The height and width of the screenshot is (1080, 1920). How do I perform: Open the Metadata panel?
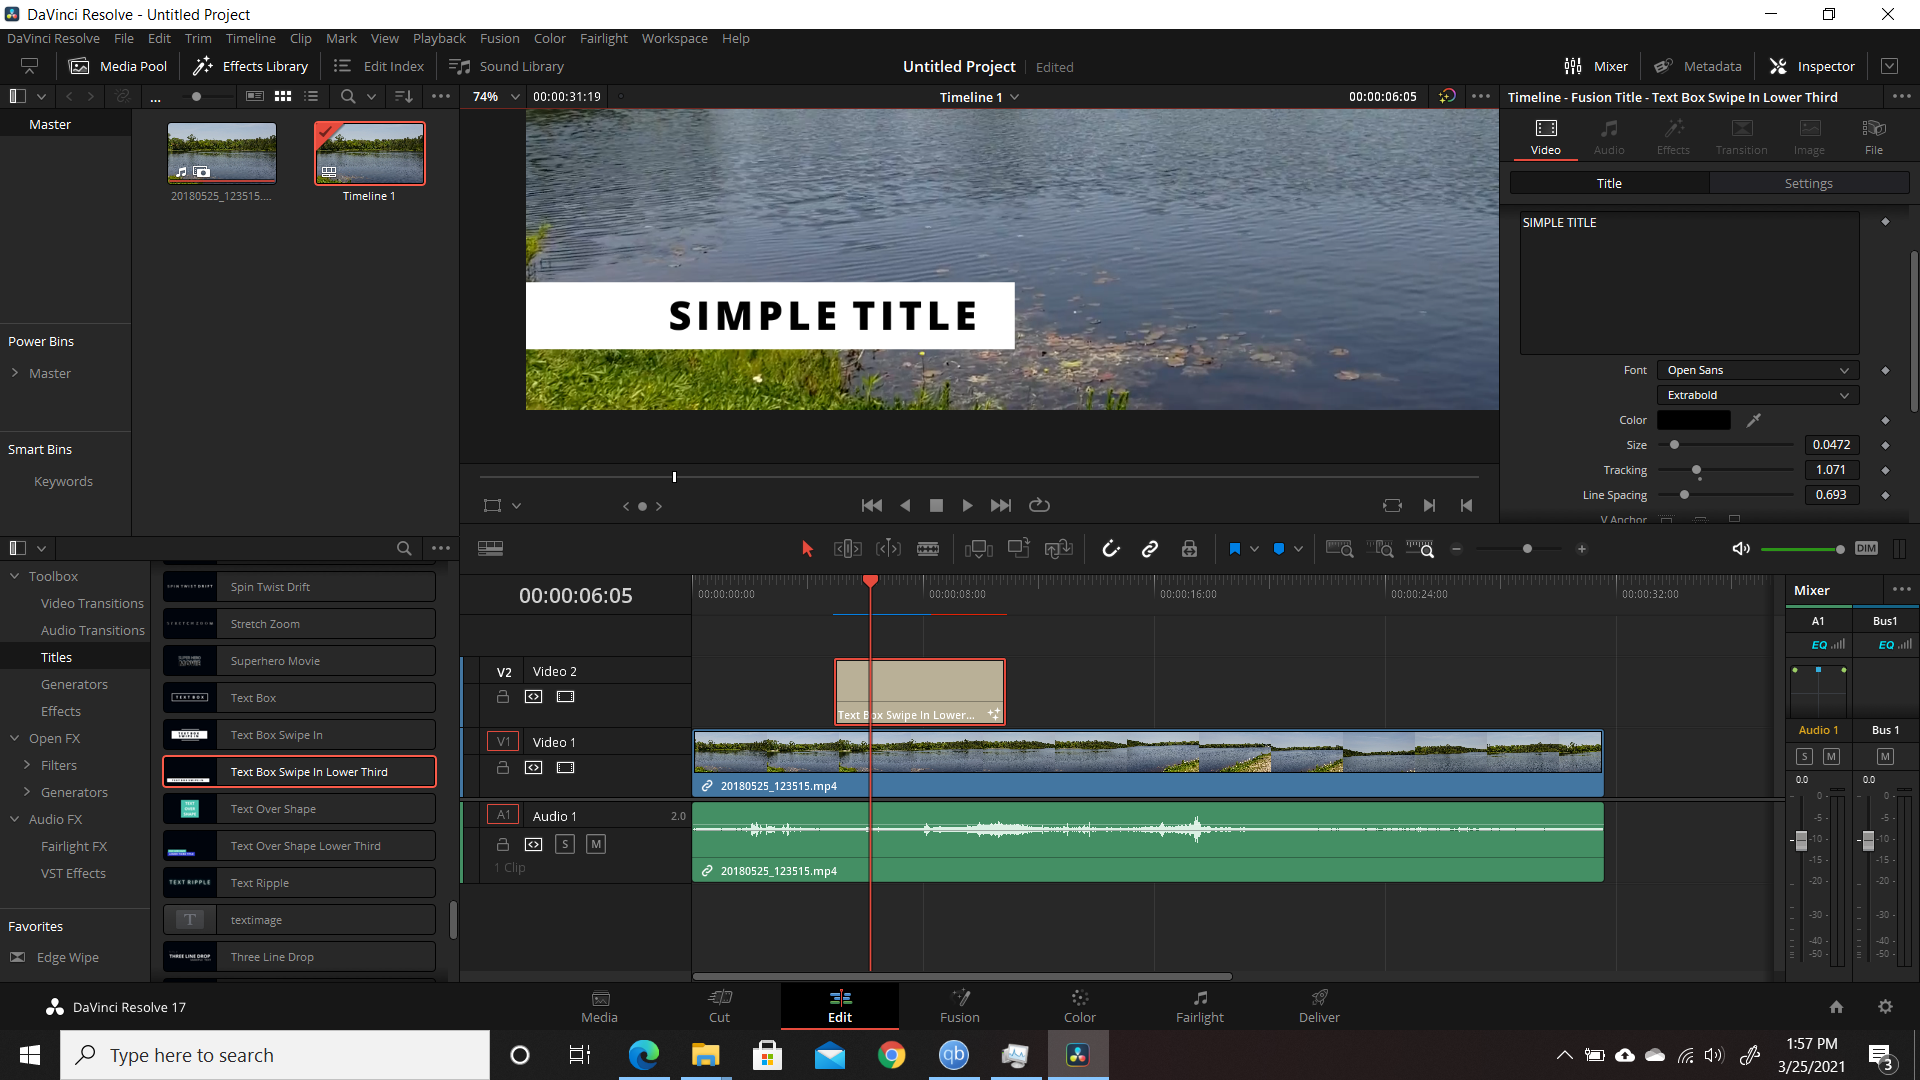[1698, 66]
